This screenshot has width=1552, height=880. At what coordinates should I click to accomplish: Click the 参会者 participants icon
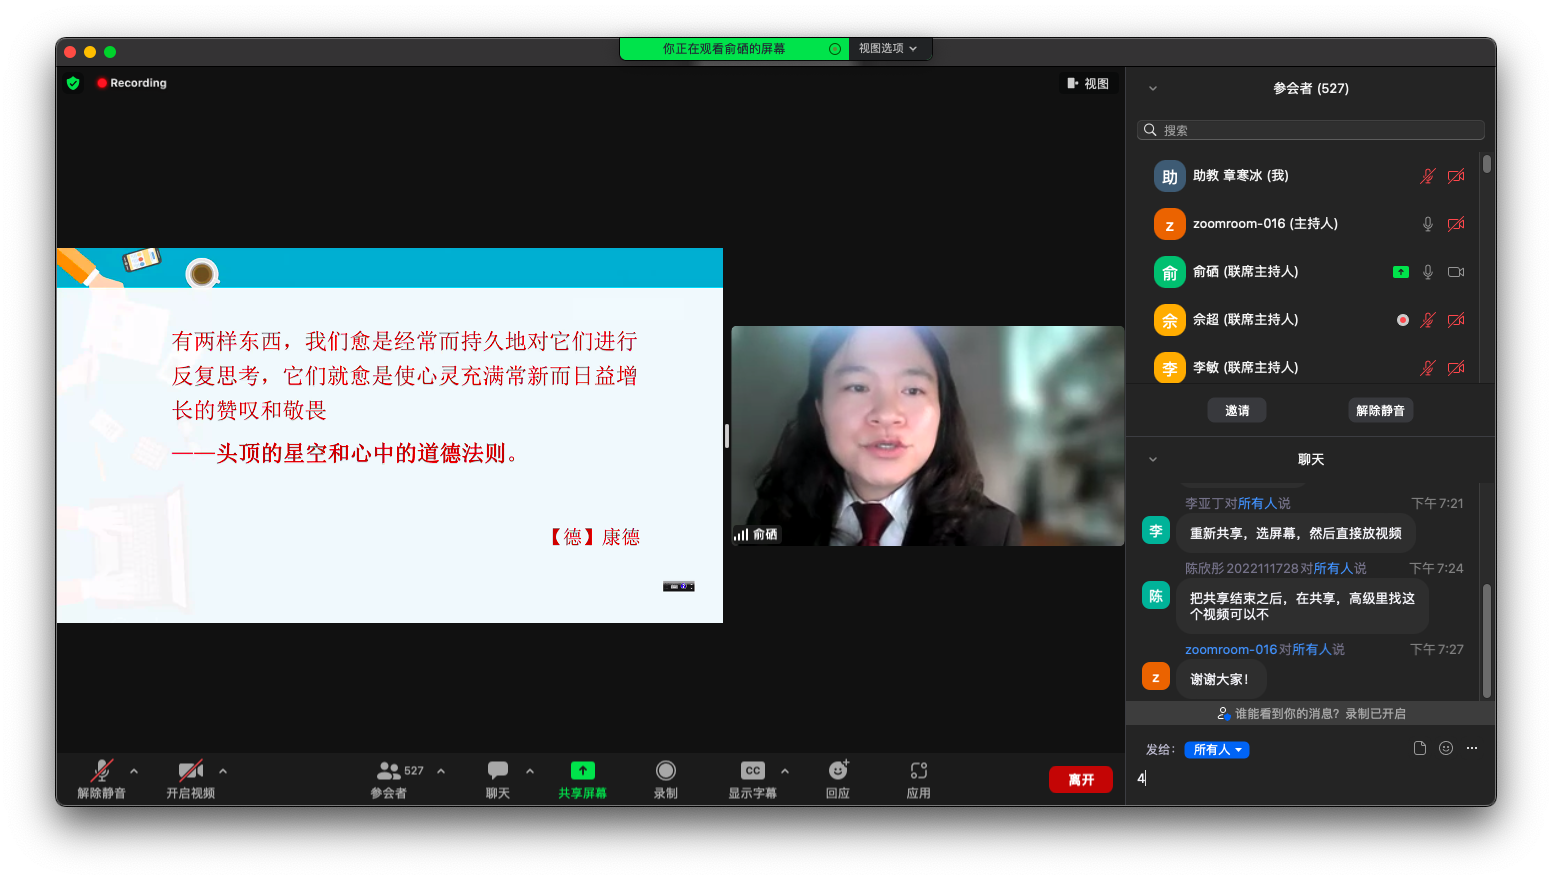coord(389,771)
